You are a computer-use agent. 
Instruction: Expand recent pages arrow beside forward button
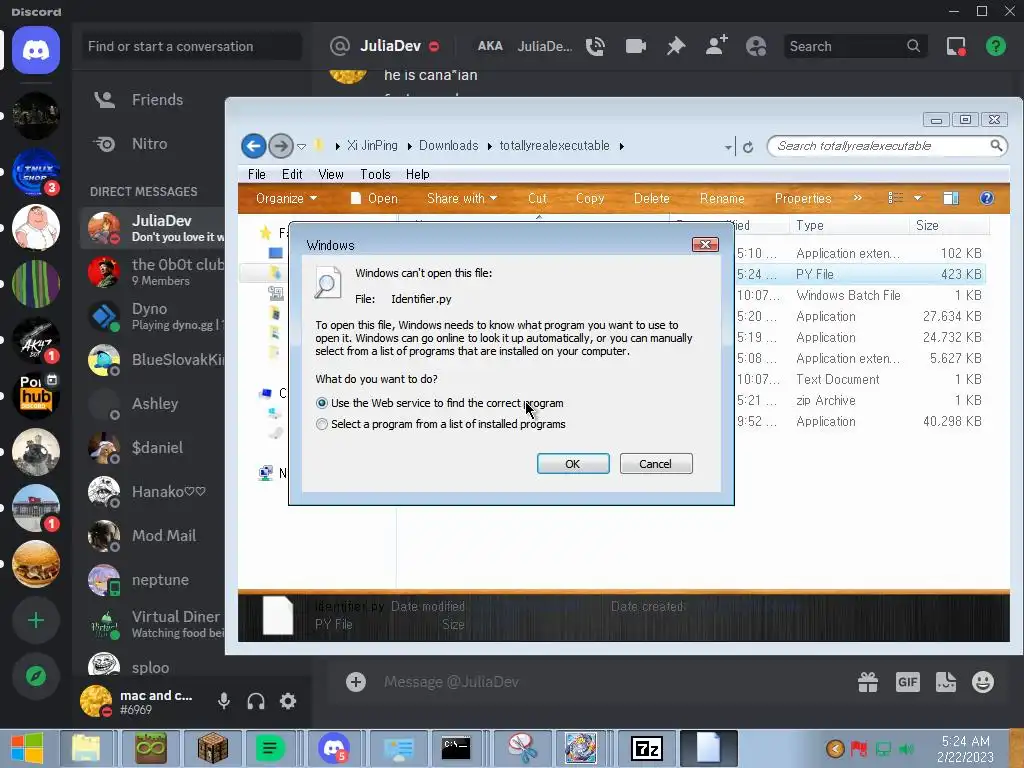(x=301, y=147)
